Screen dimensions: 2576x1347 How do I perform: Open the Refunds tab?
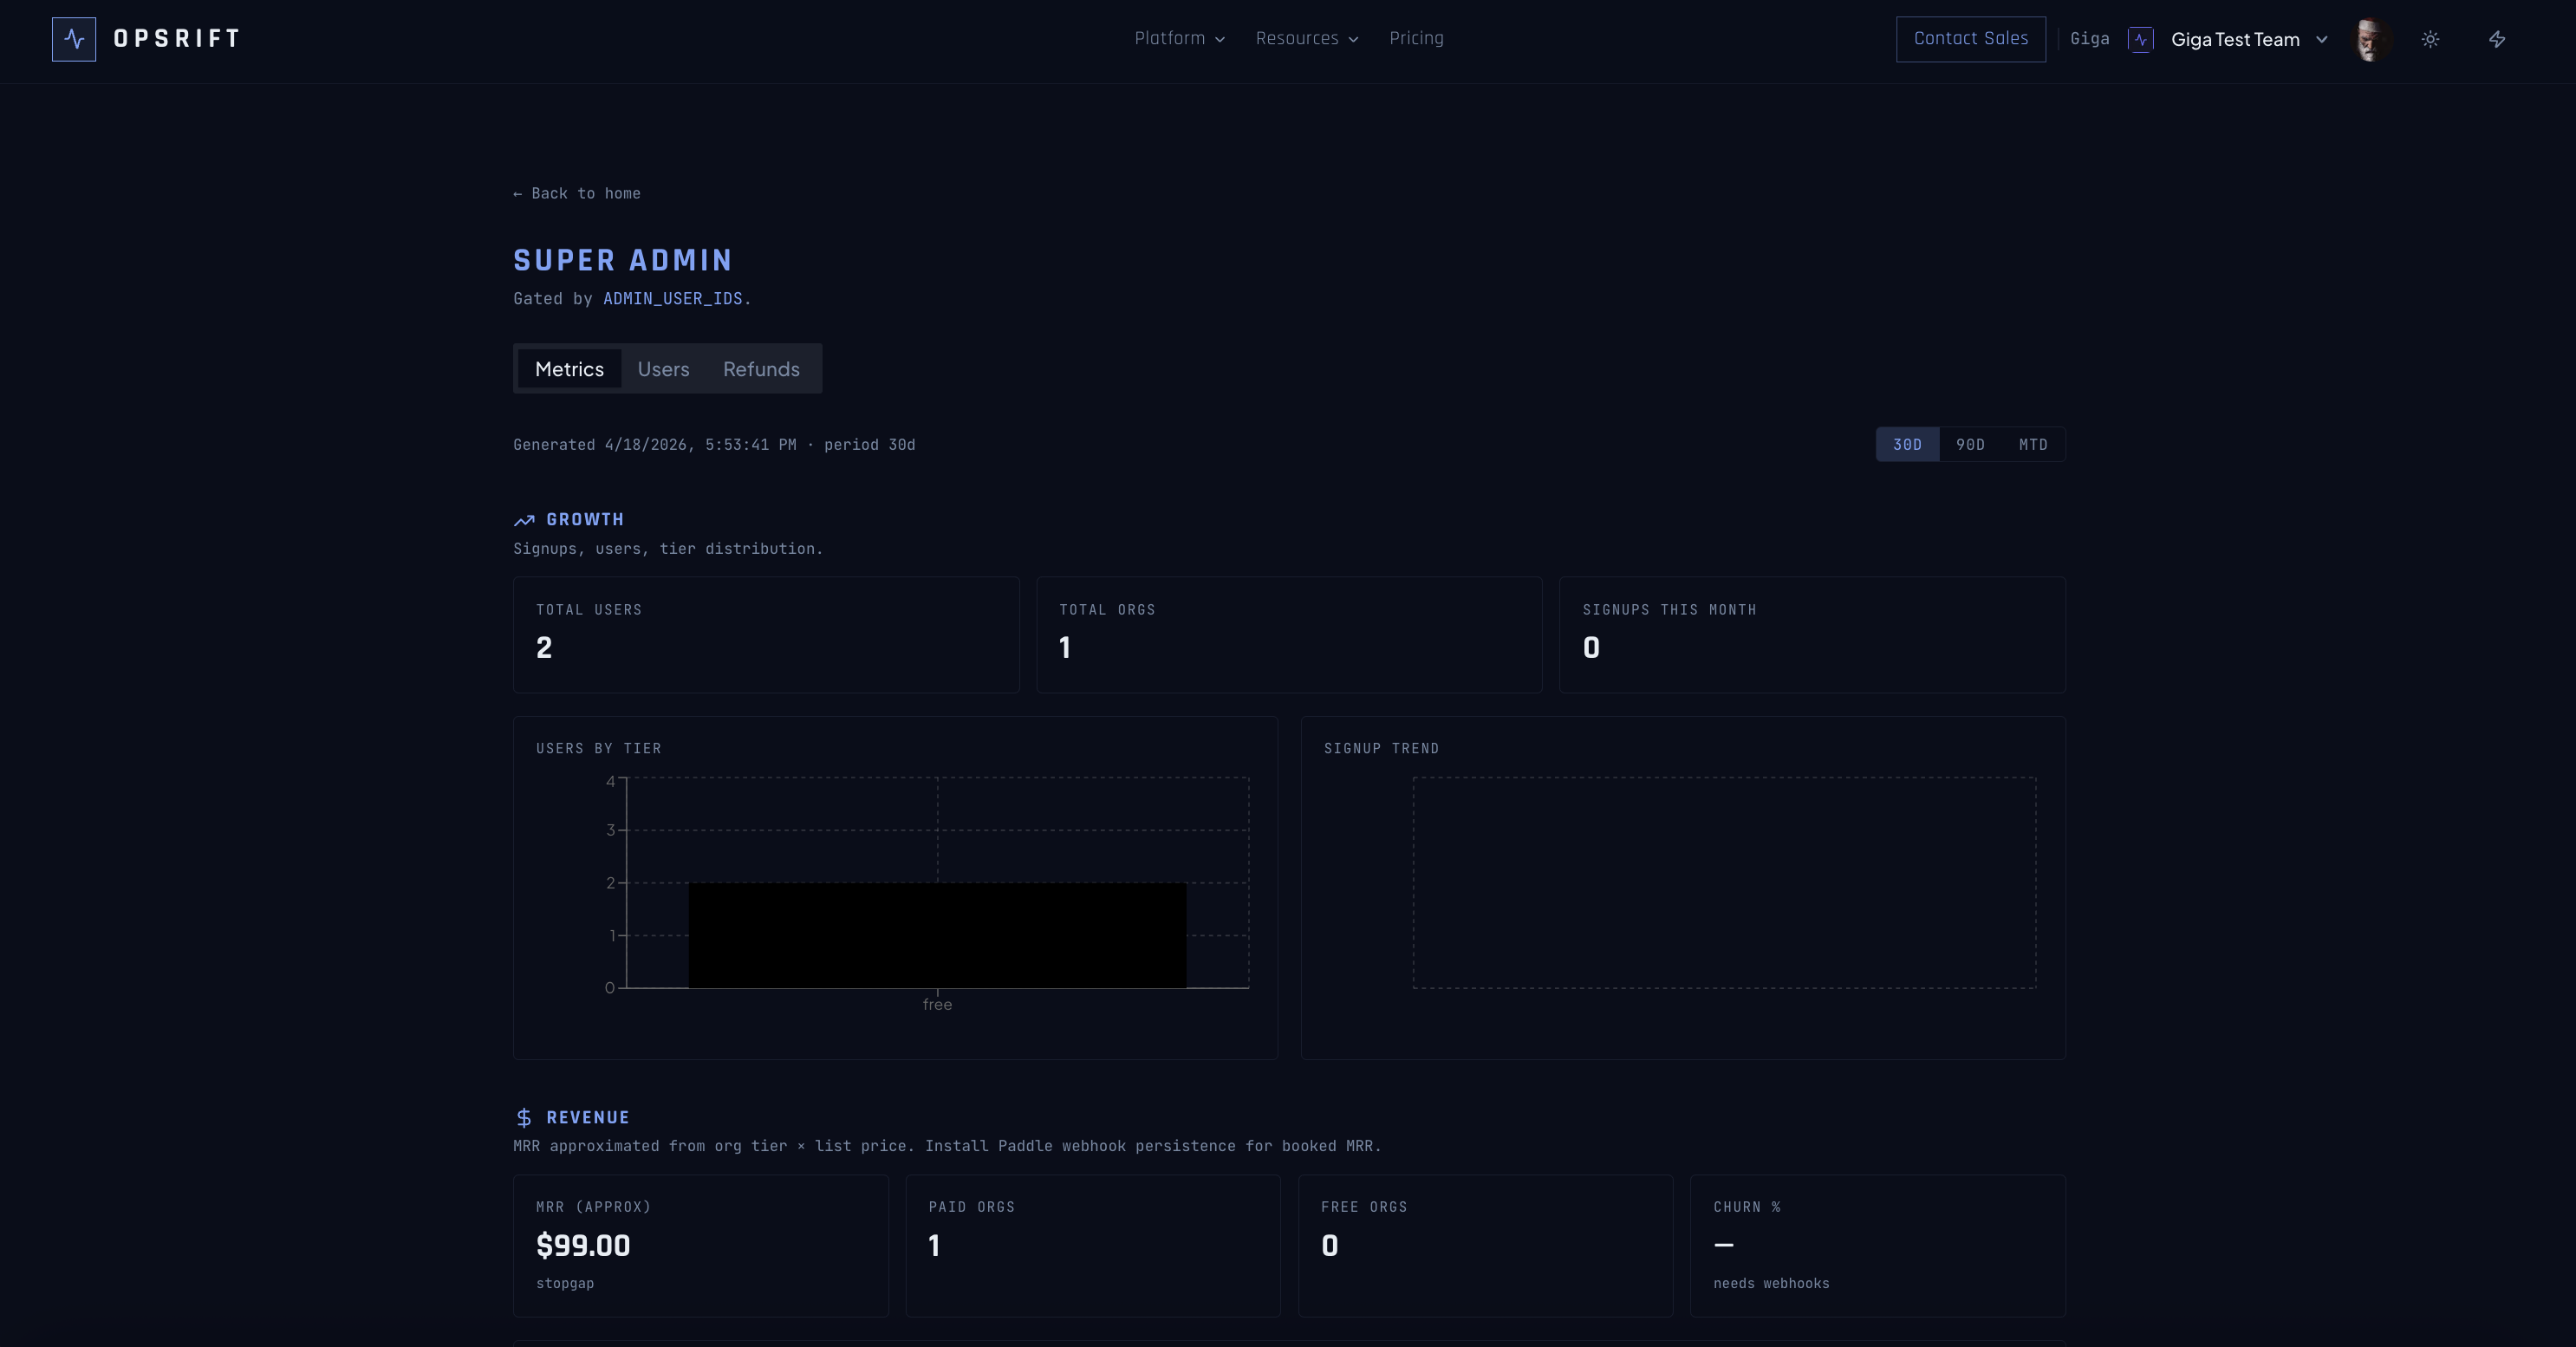point(761,369)
